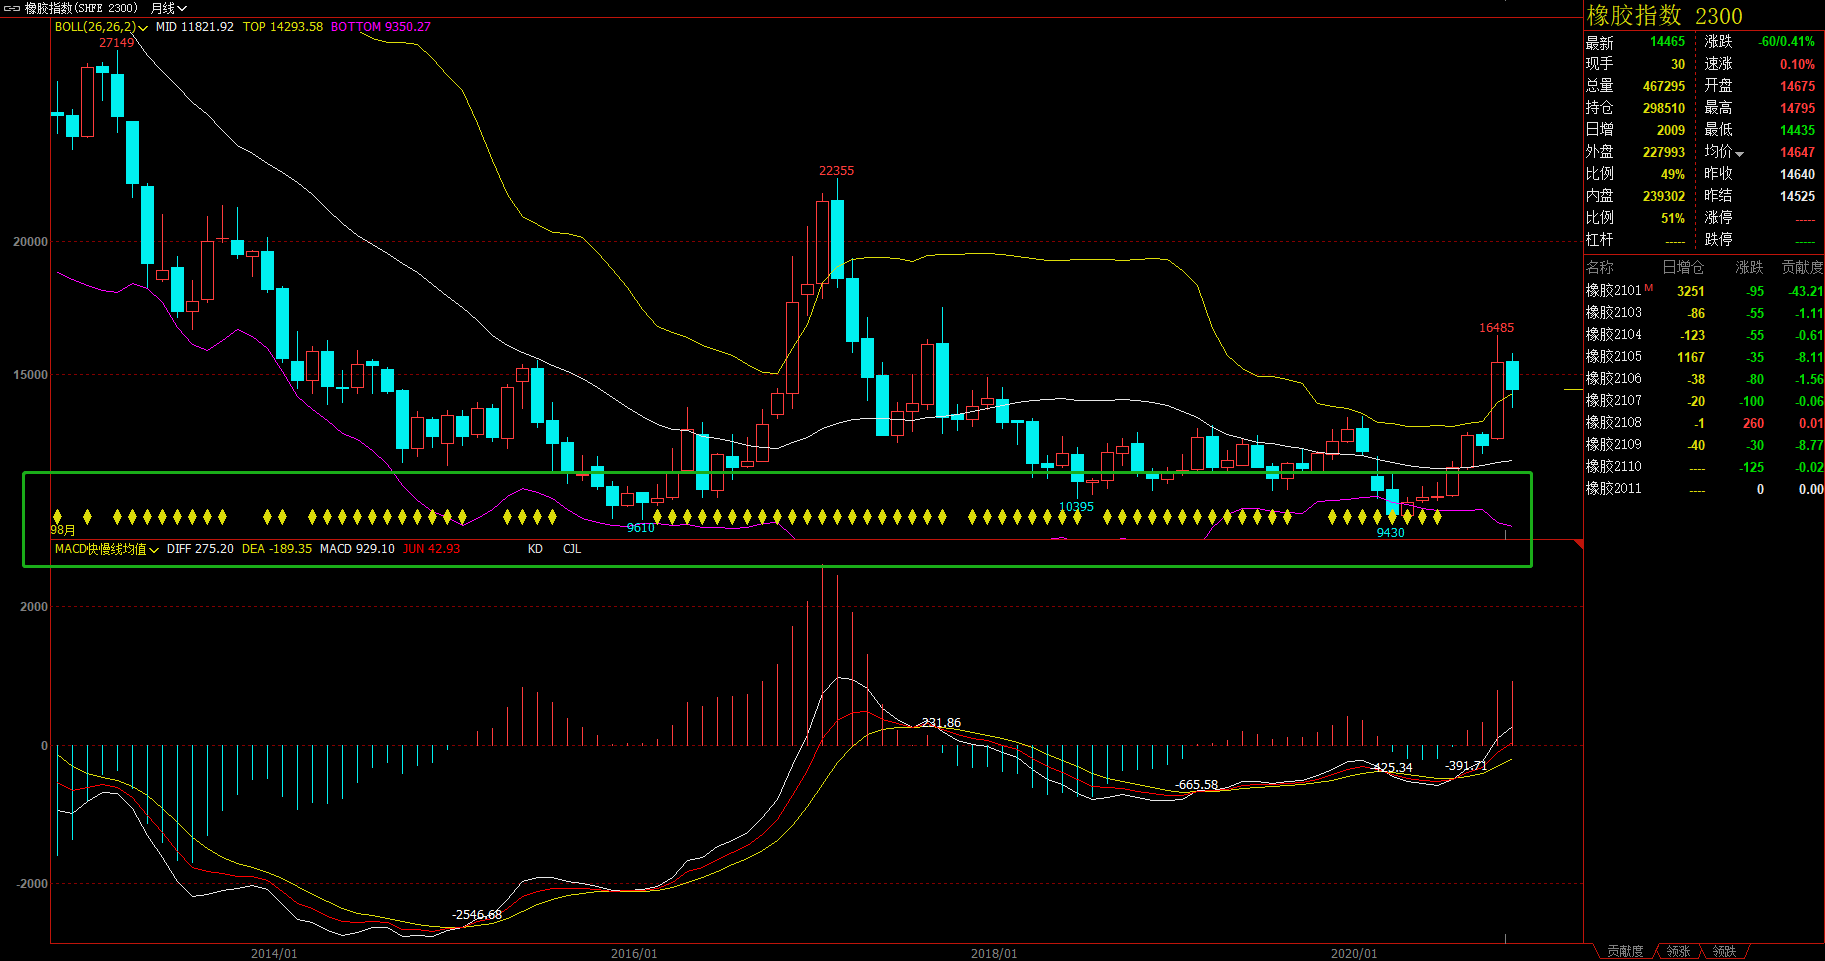The image size is (1825, 961).
Task: Expand the 均价 dropdown arrow in the quote panel
Action: [x=1740, y=154]
